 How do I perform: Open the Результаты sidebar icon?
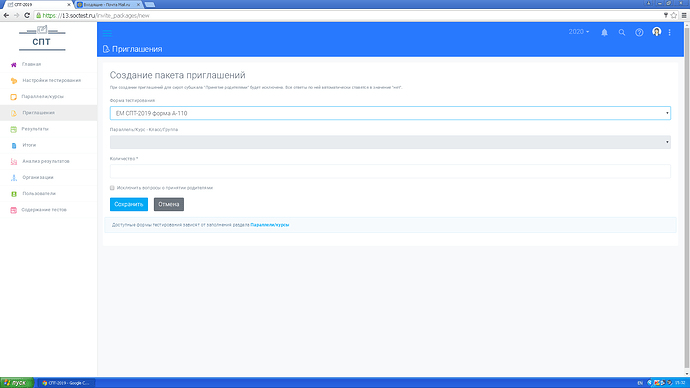pyautogui.click(x=14, y=129)
